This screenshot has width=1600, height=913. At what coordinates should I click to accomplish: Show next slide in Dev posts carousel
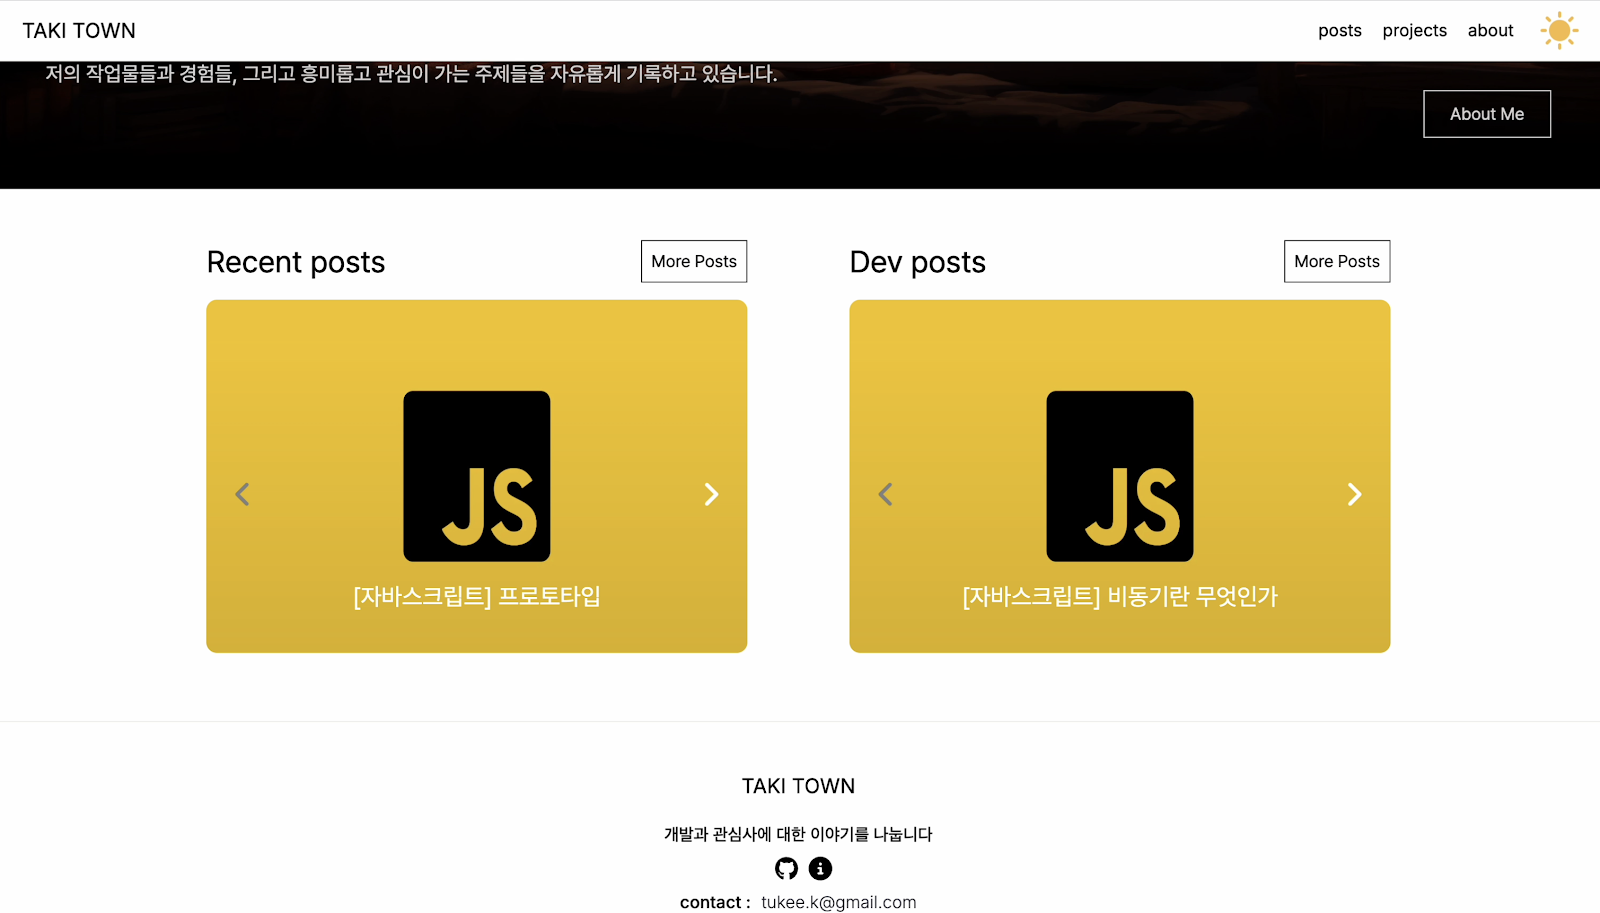(1354, 494)
